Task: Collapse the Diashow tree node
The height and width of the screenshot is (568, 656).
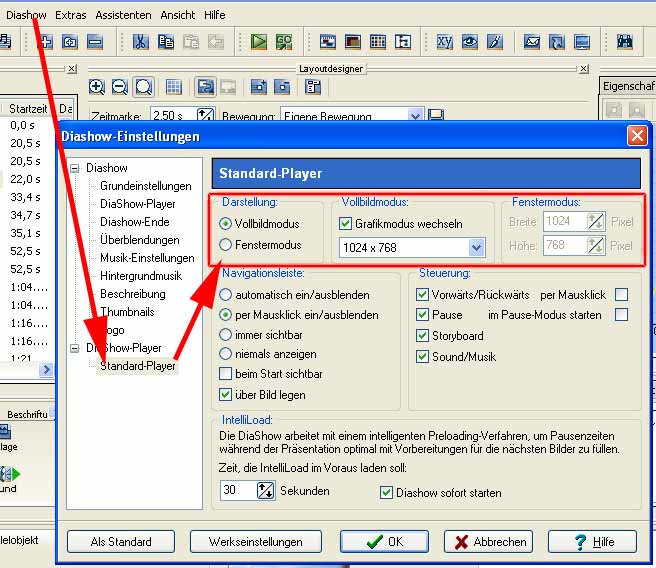Action: point(75,168)
